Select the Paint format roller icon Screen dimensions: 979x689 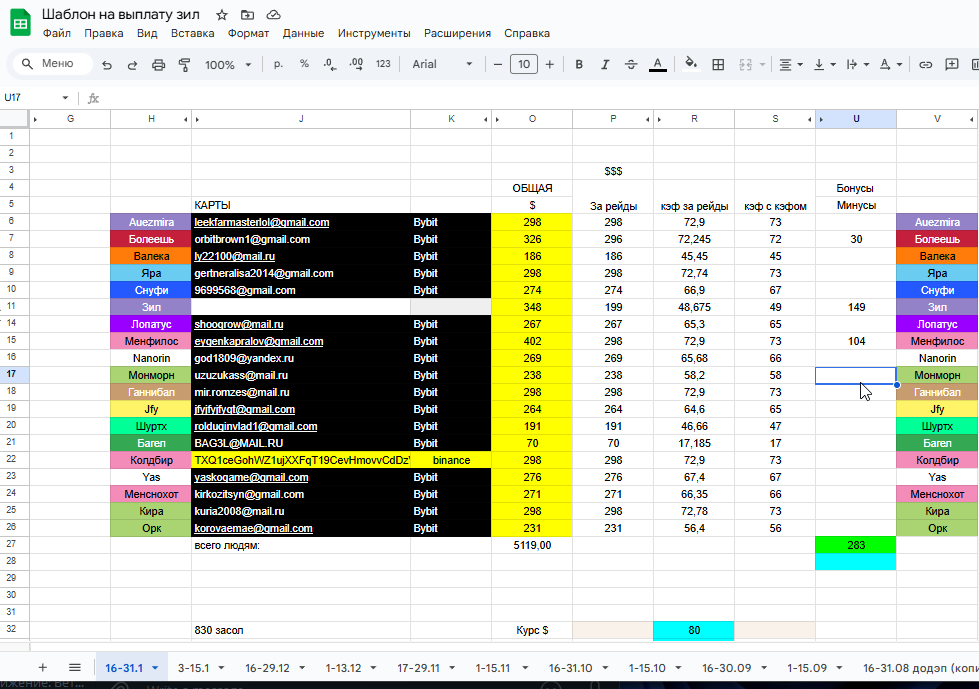tap(184, 64)
